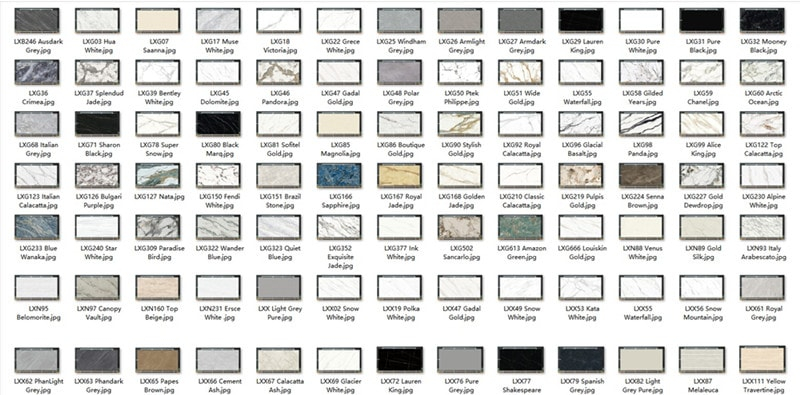Select the LXG37 Splendud Jade thumbnail
Image resolution: width=800 pixels, height=395 pixels.
point(97,72)
